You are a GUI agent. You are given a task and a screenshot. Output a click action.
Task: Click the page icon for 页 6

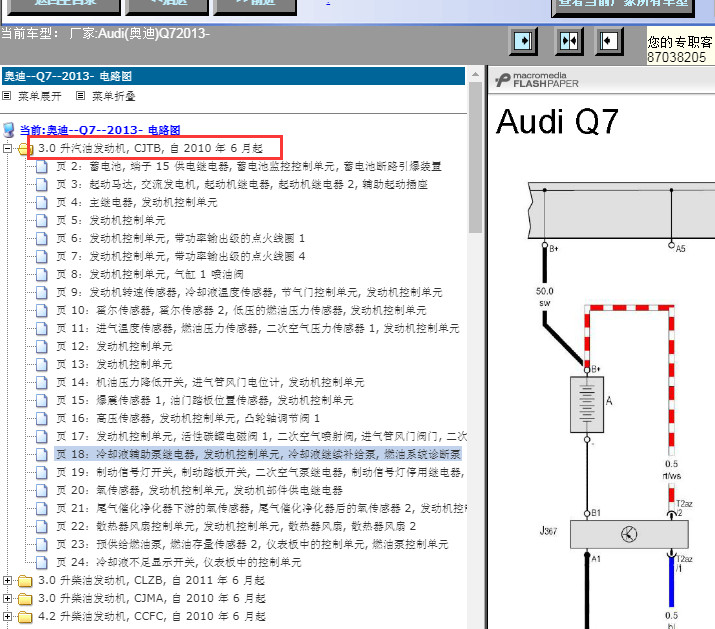[x=41, y=239]
